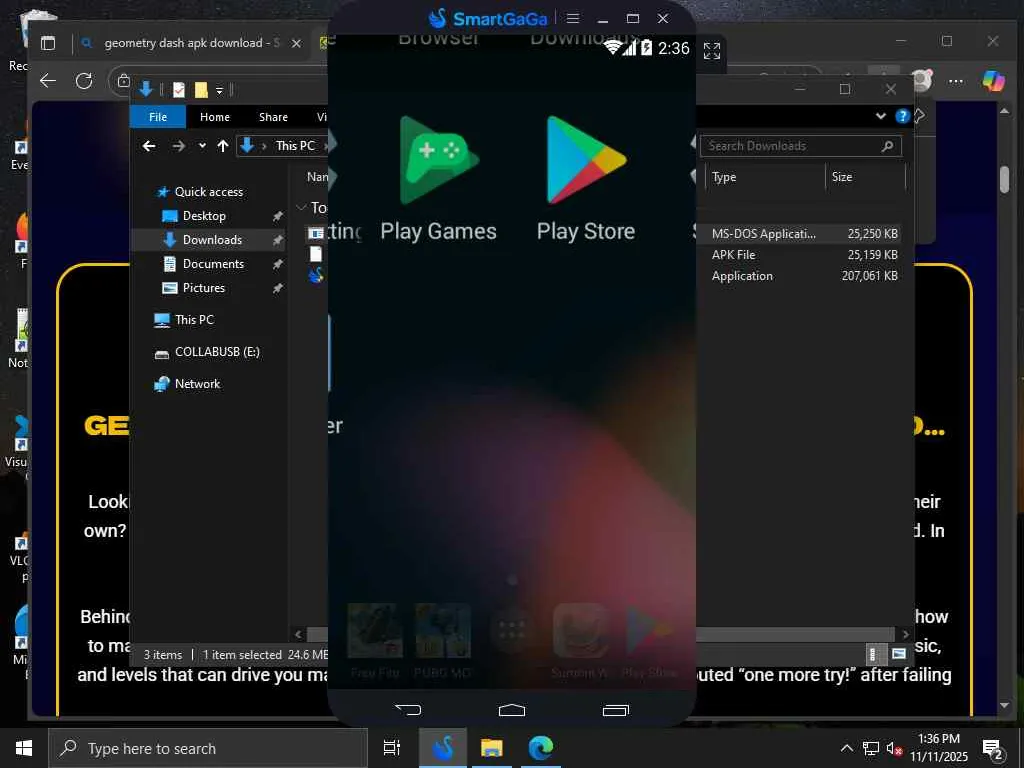Tap the Android home navigation button
This screenshot has width=1024, height=768.
tap(511, 709)
